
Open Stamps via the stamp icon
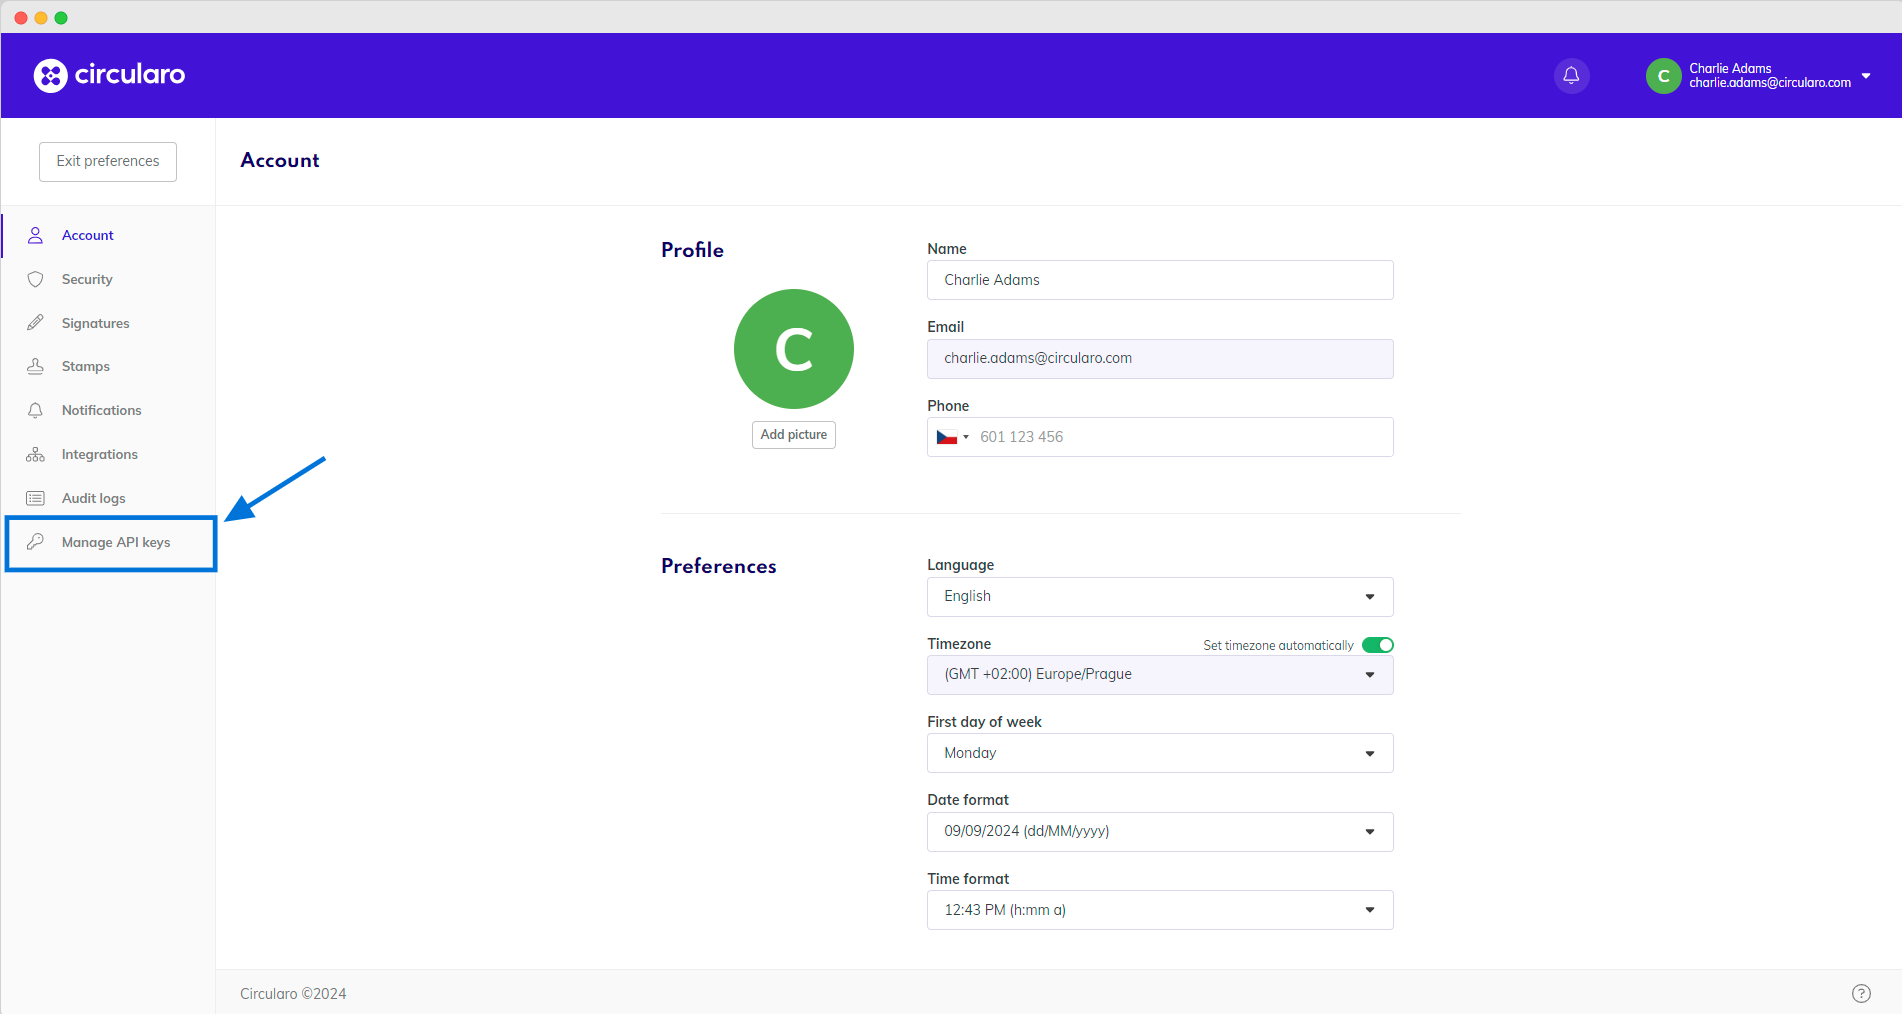click(x=35, y=366)
